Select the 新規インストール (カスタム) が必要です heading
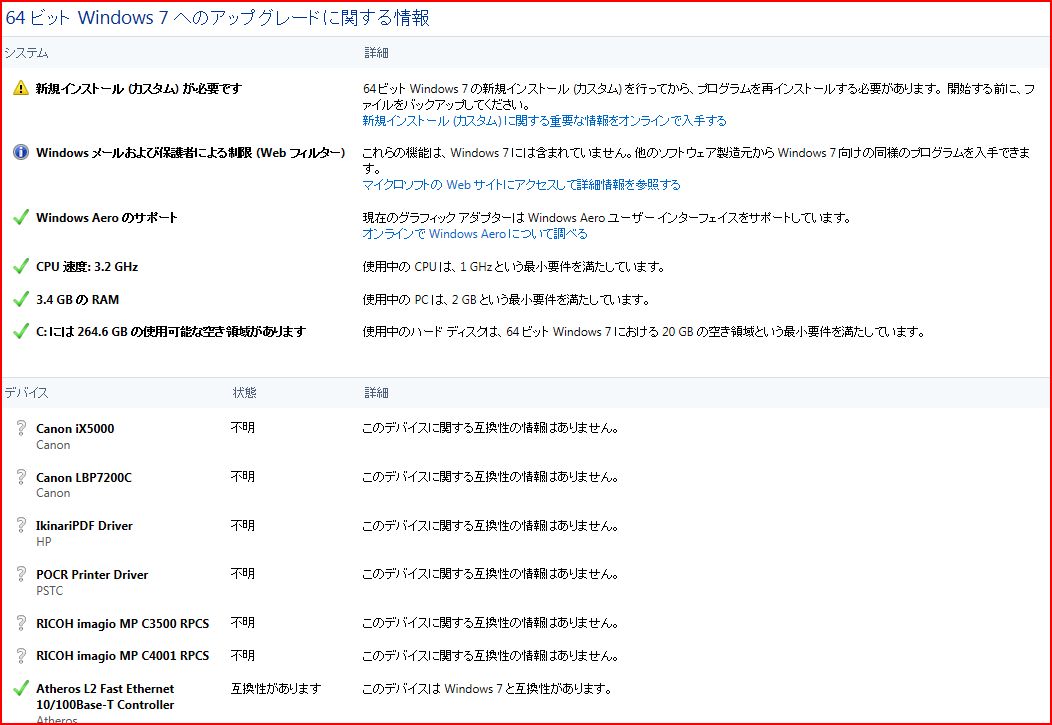The image size is (1052, 725). click(139, 88)
